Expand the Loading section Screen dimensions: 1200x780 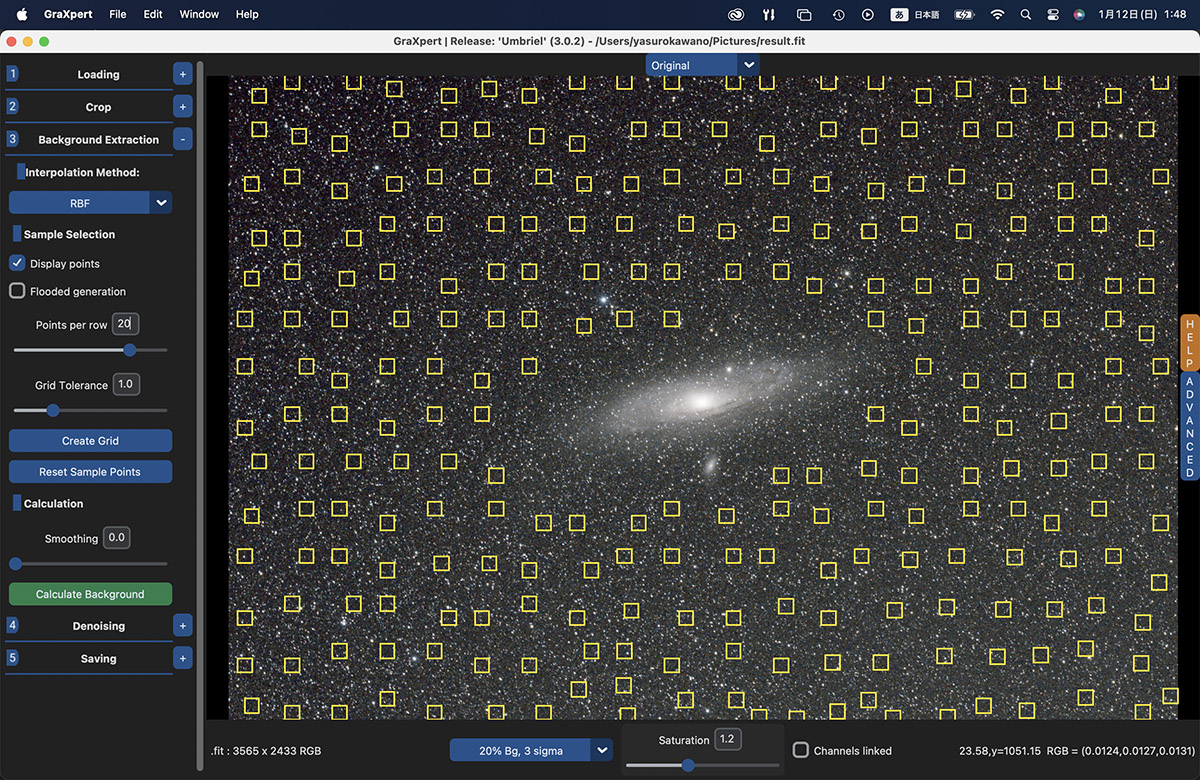click(182, 74)
